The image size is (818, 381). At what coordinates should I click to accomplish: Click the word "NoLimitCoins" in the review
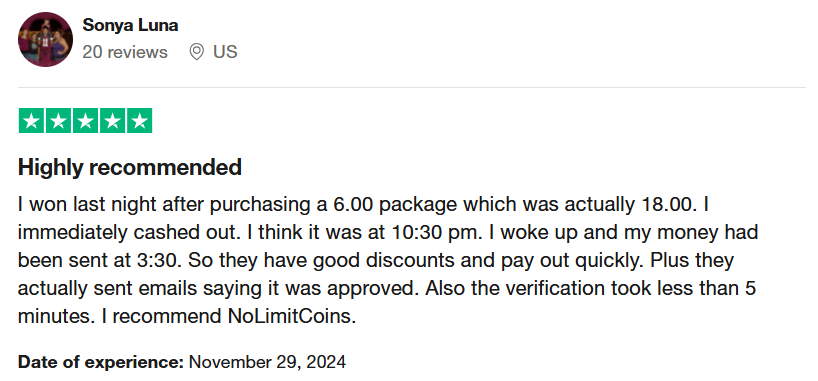coord(289,316)
